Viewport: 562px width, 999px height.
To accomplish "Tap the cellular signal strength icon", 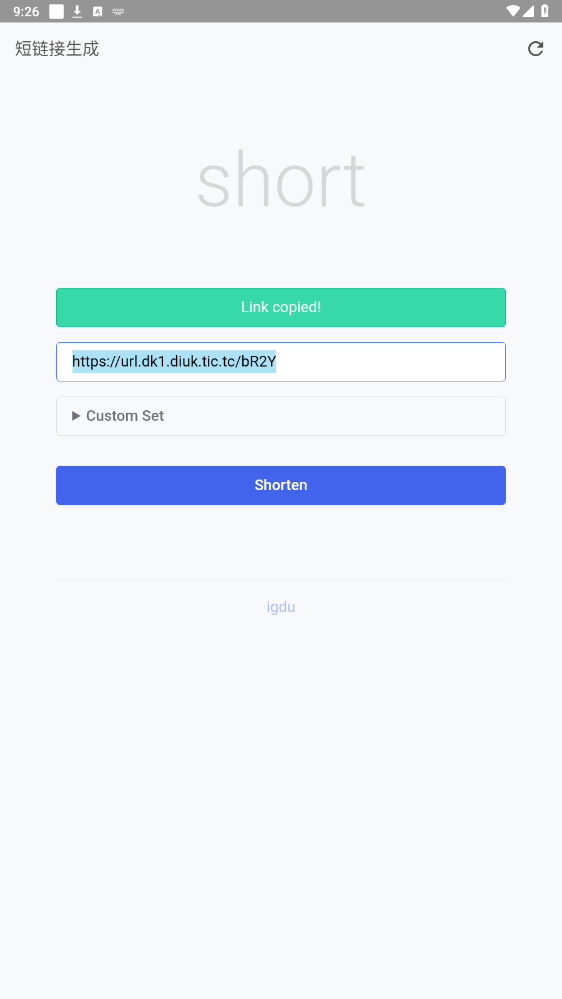I will (x=528, y=11).
